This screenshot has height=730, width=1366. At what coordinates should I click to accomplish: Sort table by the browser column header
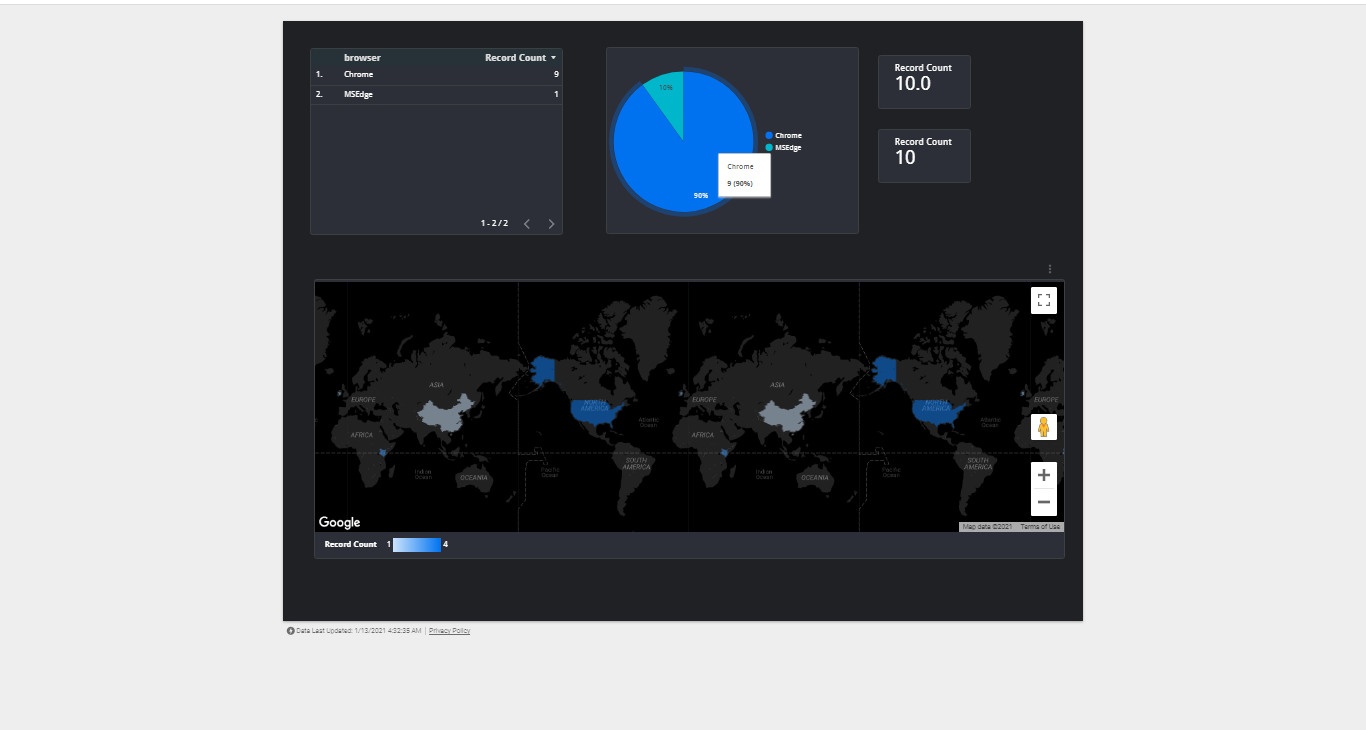click(362, 58)
